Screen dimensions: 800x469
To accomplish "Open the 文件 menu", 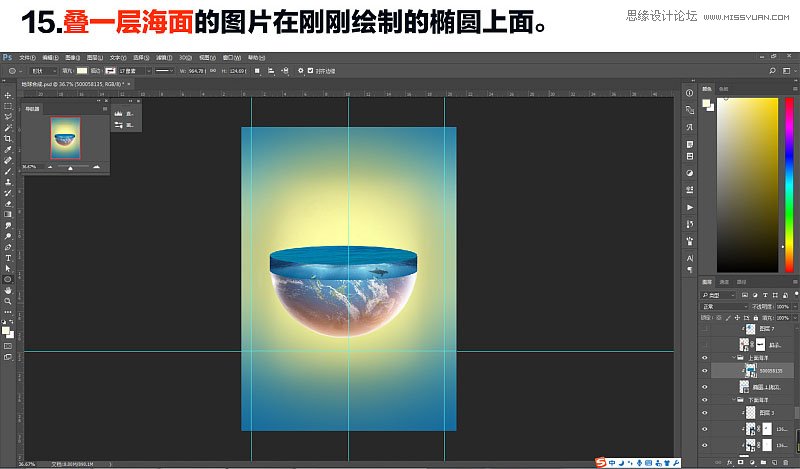I will click(27, 58).
